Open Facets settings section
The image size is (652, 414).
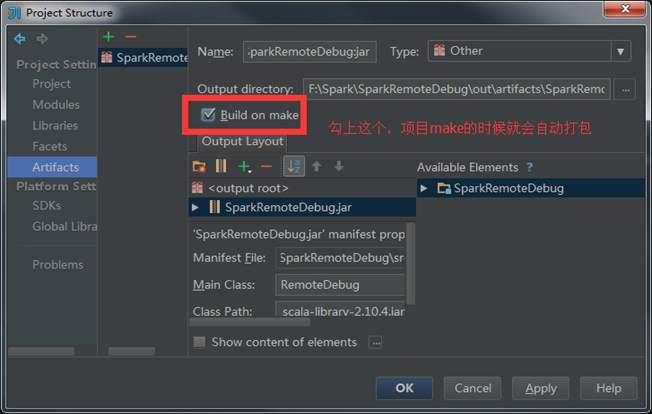50,146
